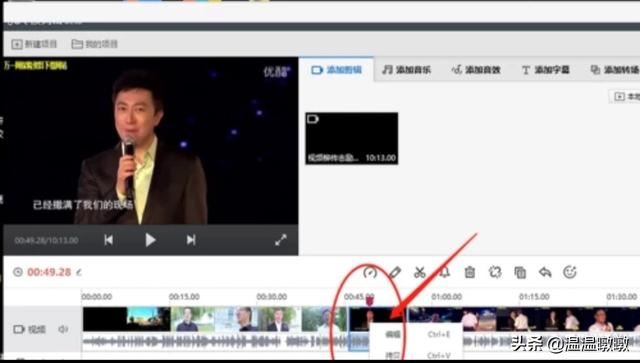Select the selected dark clip under the playhead

pos(377,319)
